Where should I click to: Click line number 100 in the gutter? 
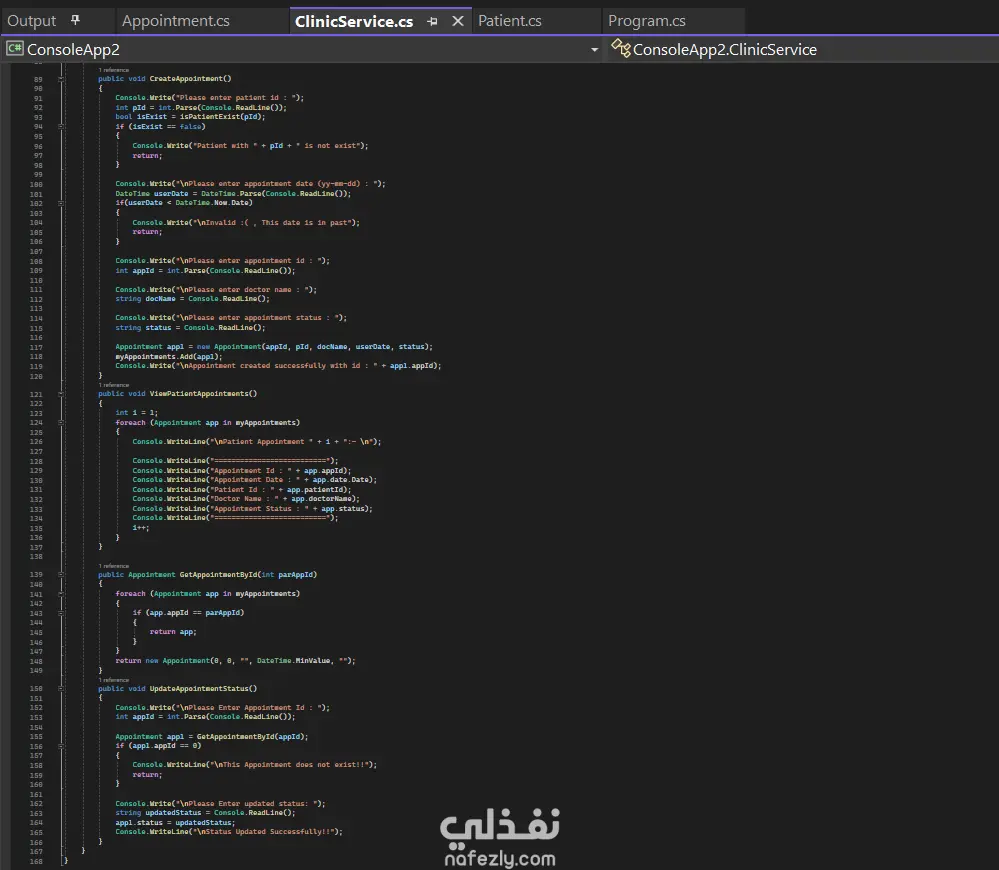(x=36, y=185)
